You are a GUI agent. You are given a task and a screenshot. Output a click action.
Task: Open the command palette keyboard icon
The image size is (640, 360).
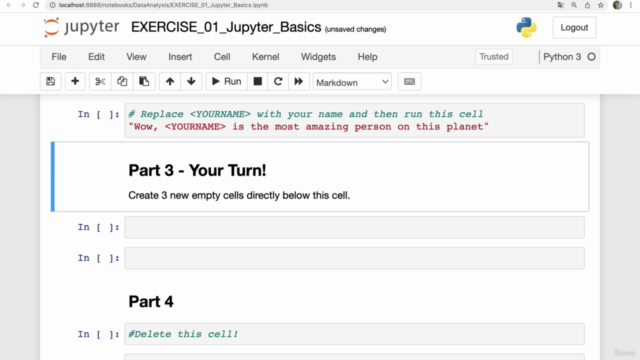tap(409, 82)
